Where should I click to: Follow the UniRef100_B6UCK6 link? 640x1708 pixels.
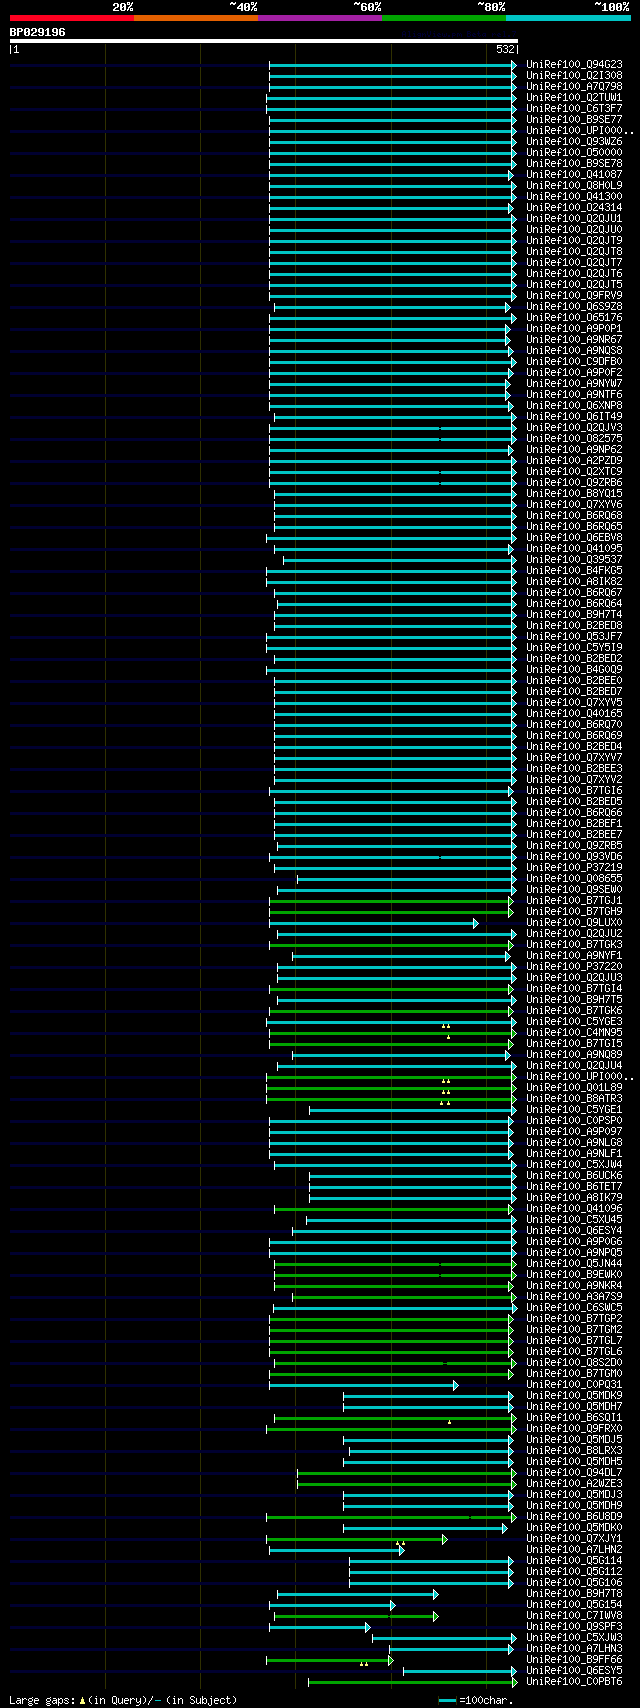click(574, 1175)
